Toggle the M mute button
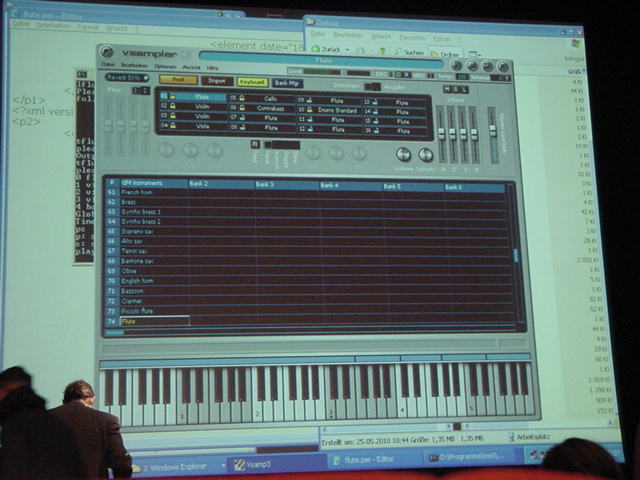The height and width of the screenshot is (480, 640). pyautogui.click(x=447, y=89)
